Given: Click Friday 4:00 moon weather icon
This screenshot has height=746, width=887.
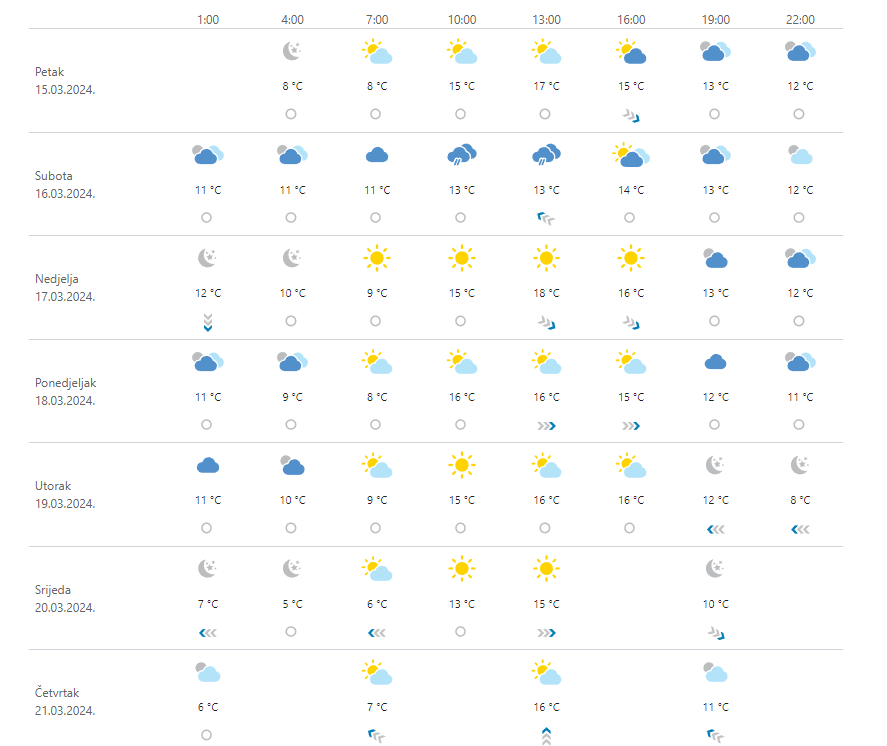Looking at the screenshot, I should (x=291, y=52).
